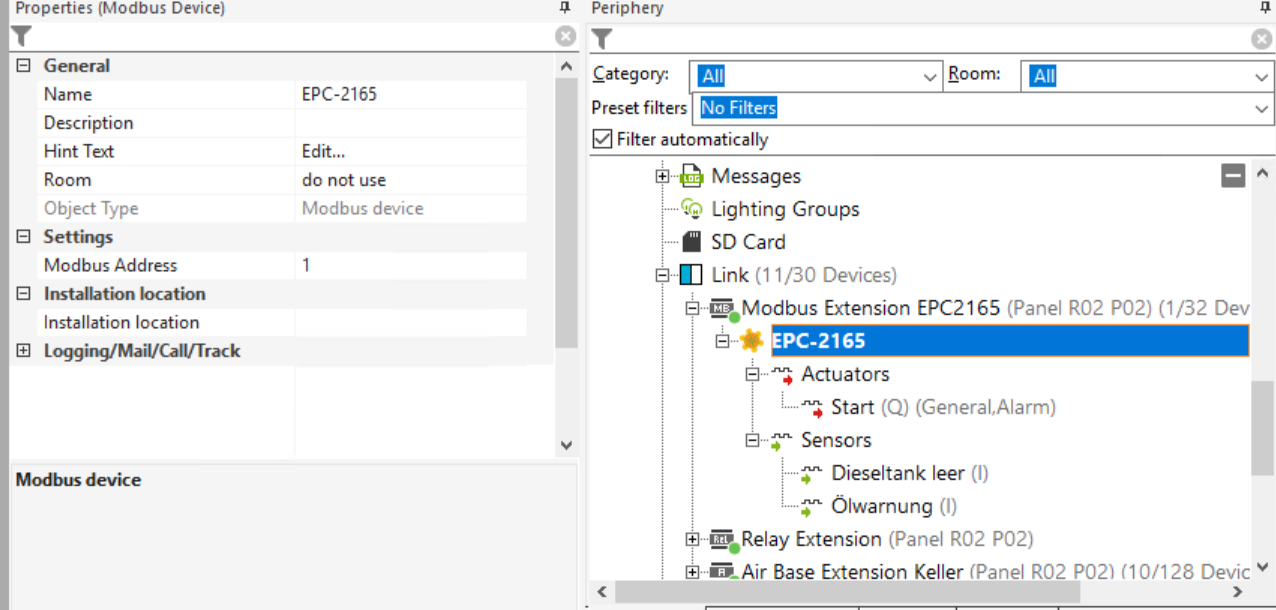Select the Start actuator item
The width and height of the screenshot is (1276, 610).
[x=852, y=407]
